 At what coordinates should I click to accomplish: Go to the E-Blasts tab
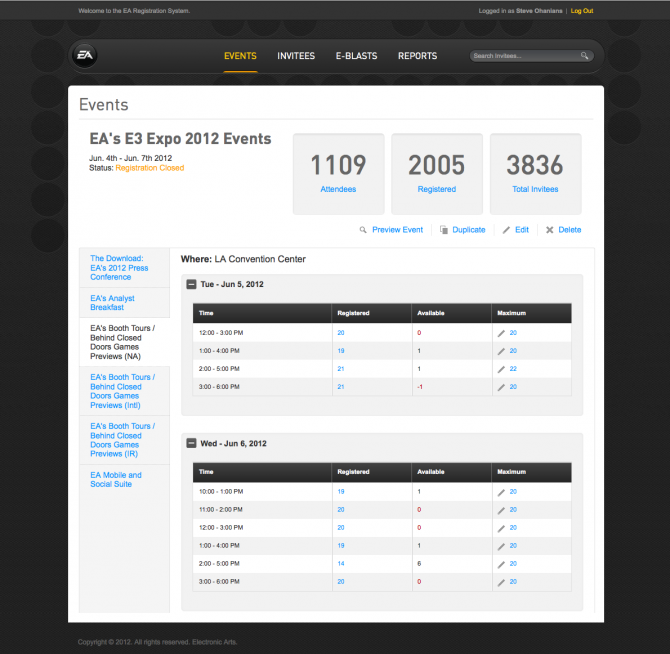(356, 56)
